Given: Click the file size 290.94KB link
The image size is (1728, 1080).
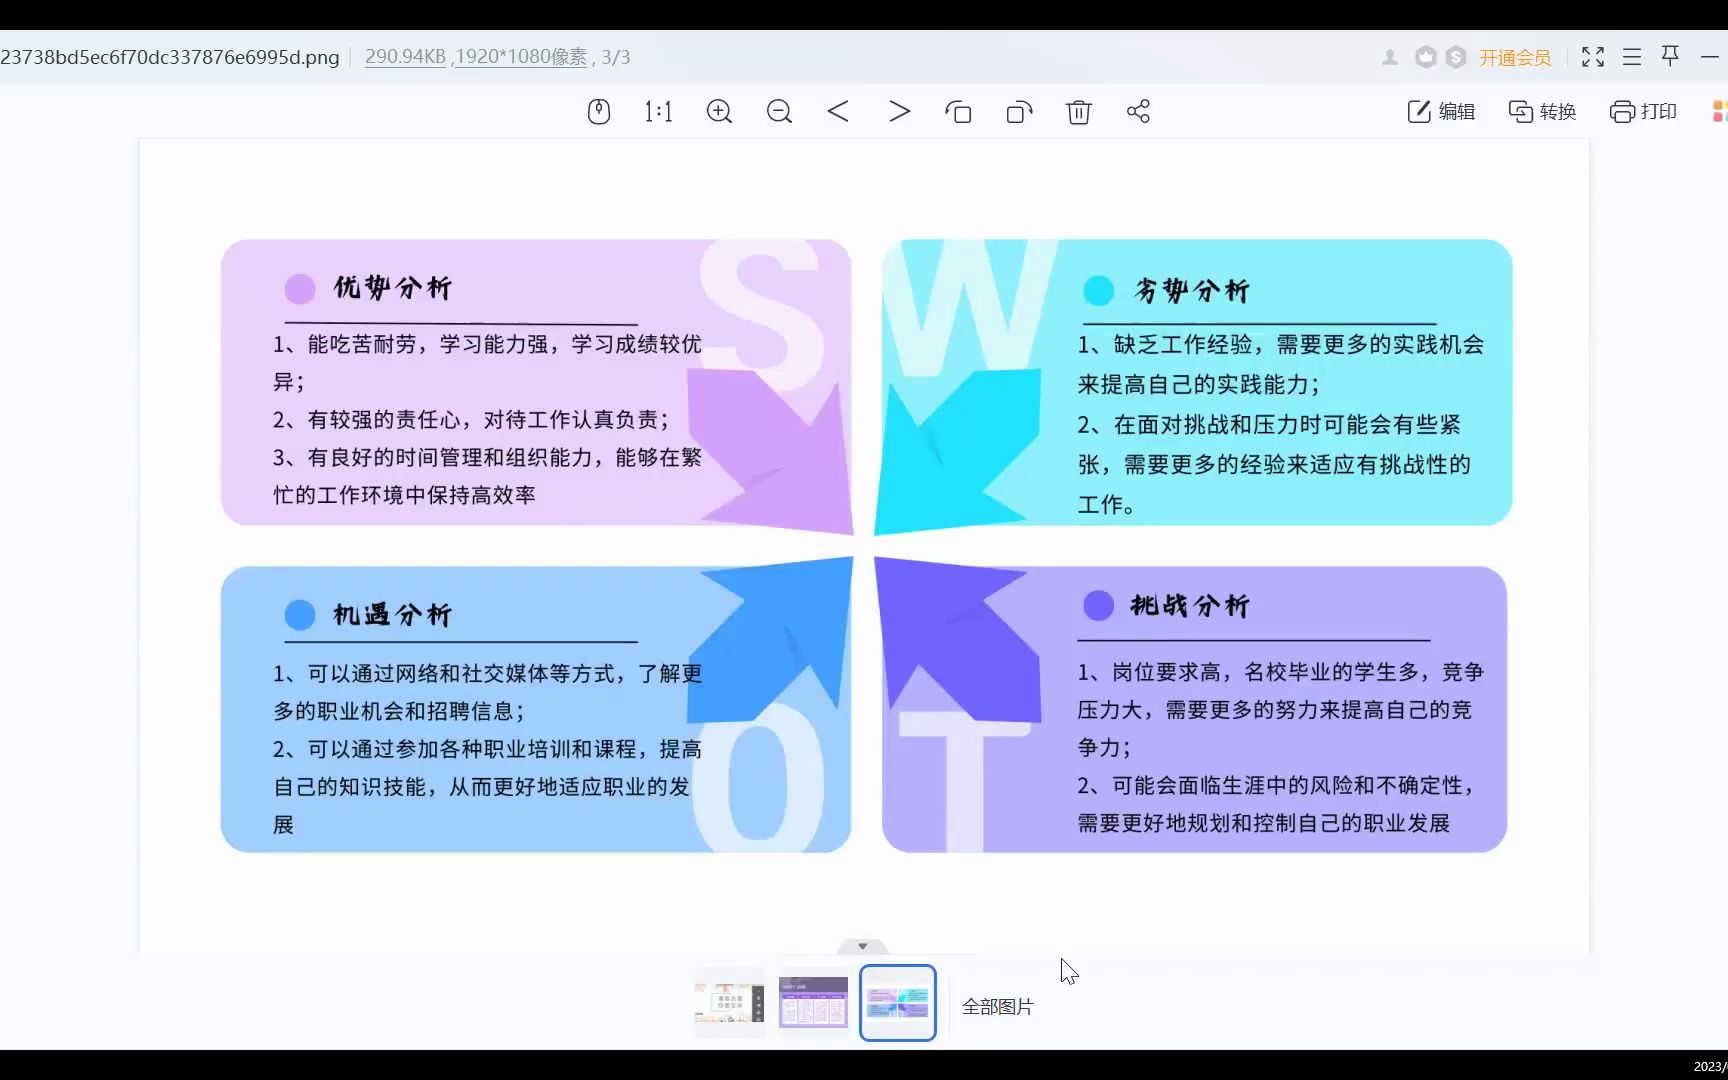Looking at the screenshot, I should pyautogui.click(x=405, y=57).
